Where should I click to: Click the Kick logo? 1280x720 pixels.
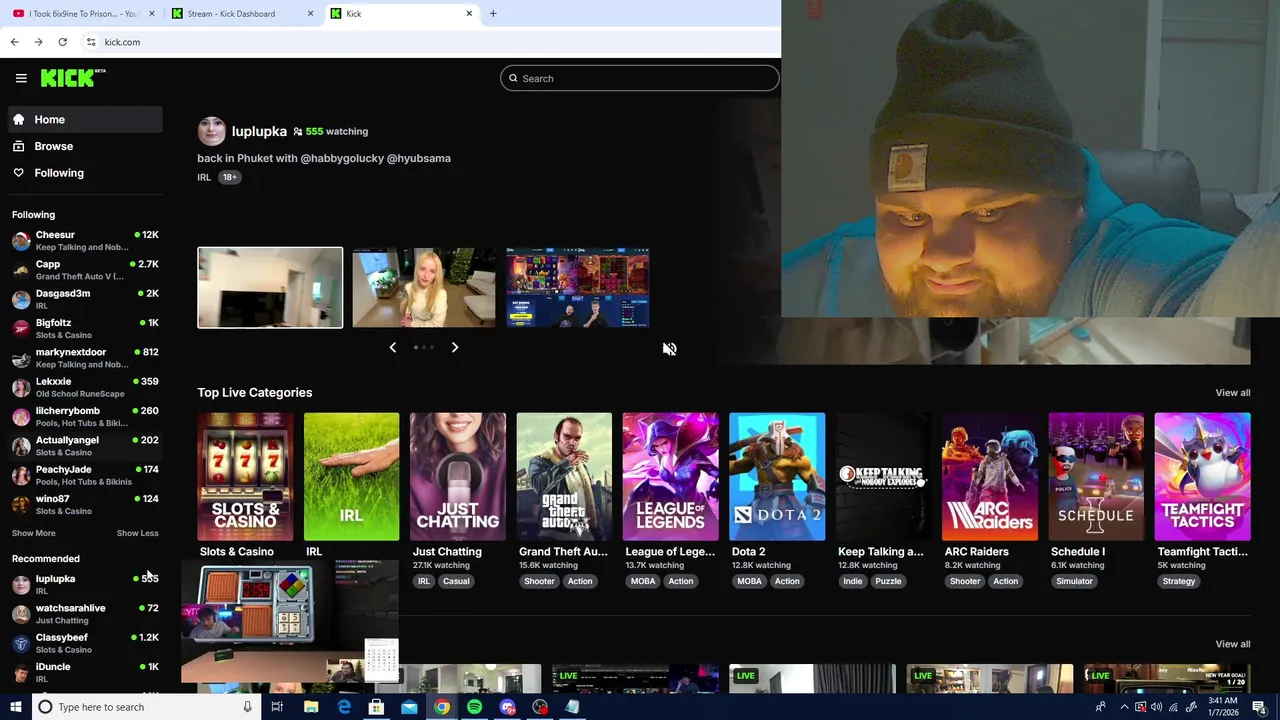73,78
